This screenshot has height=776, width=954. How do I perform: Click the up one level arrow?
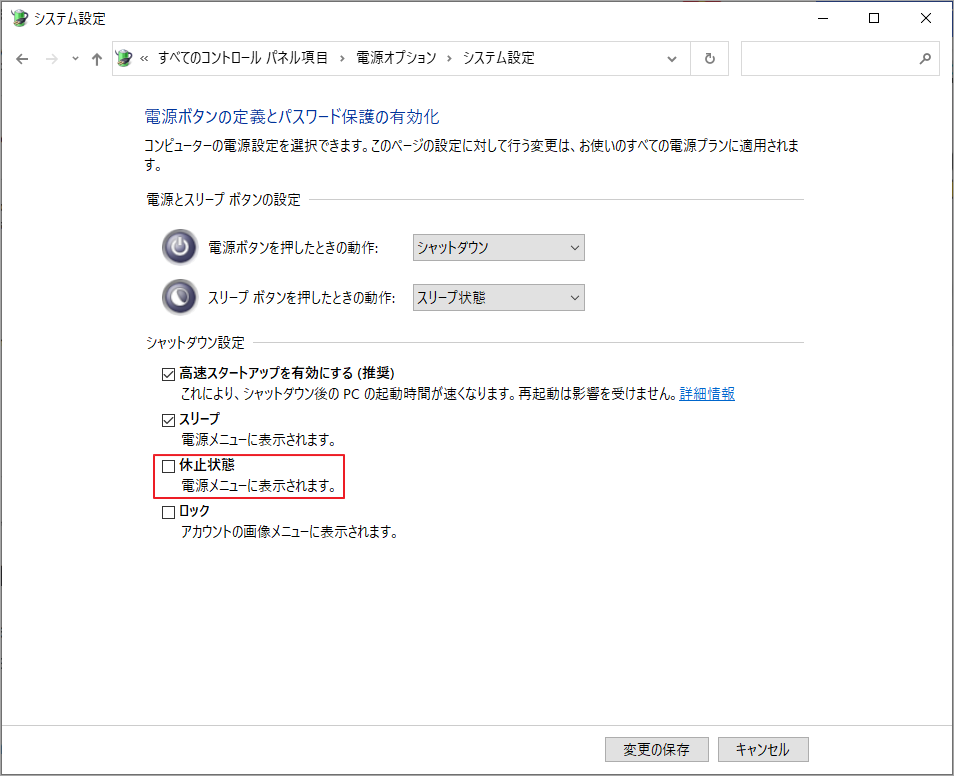97,59
